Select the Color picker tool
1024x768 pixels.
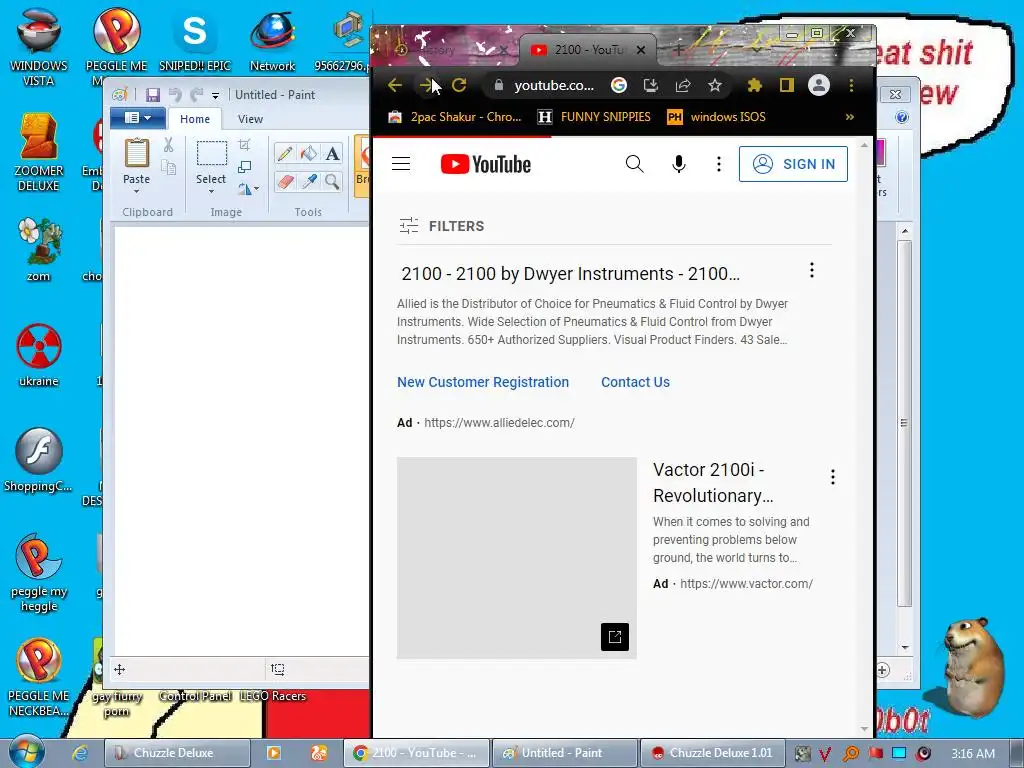pos(309,182)
